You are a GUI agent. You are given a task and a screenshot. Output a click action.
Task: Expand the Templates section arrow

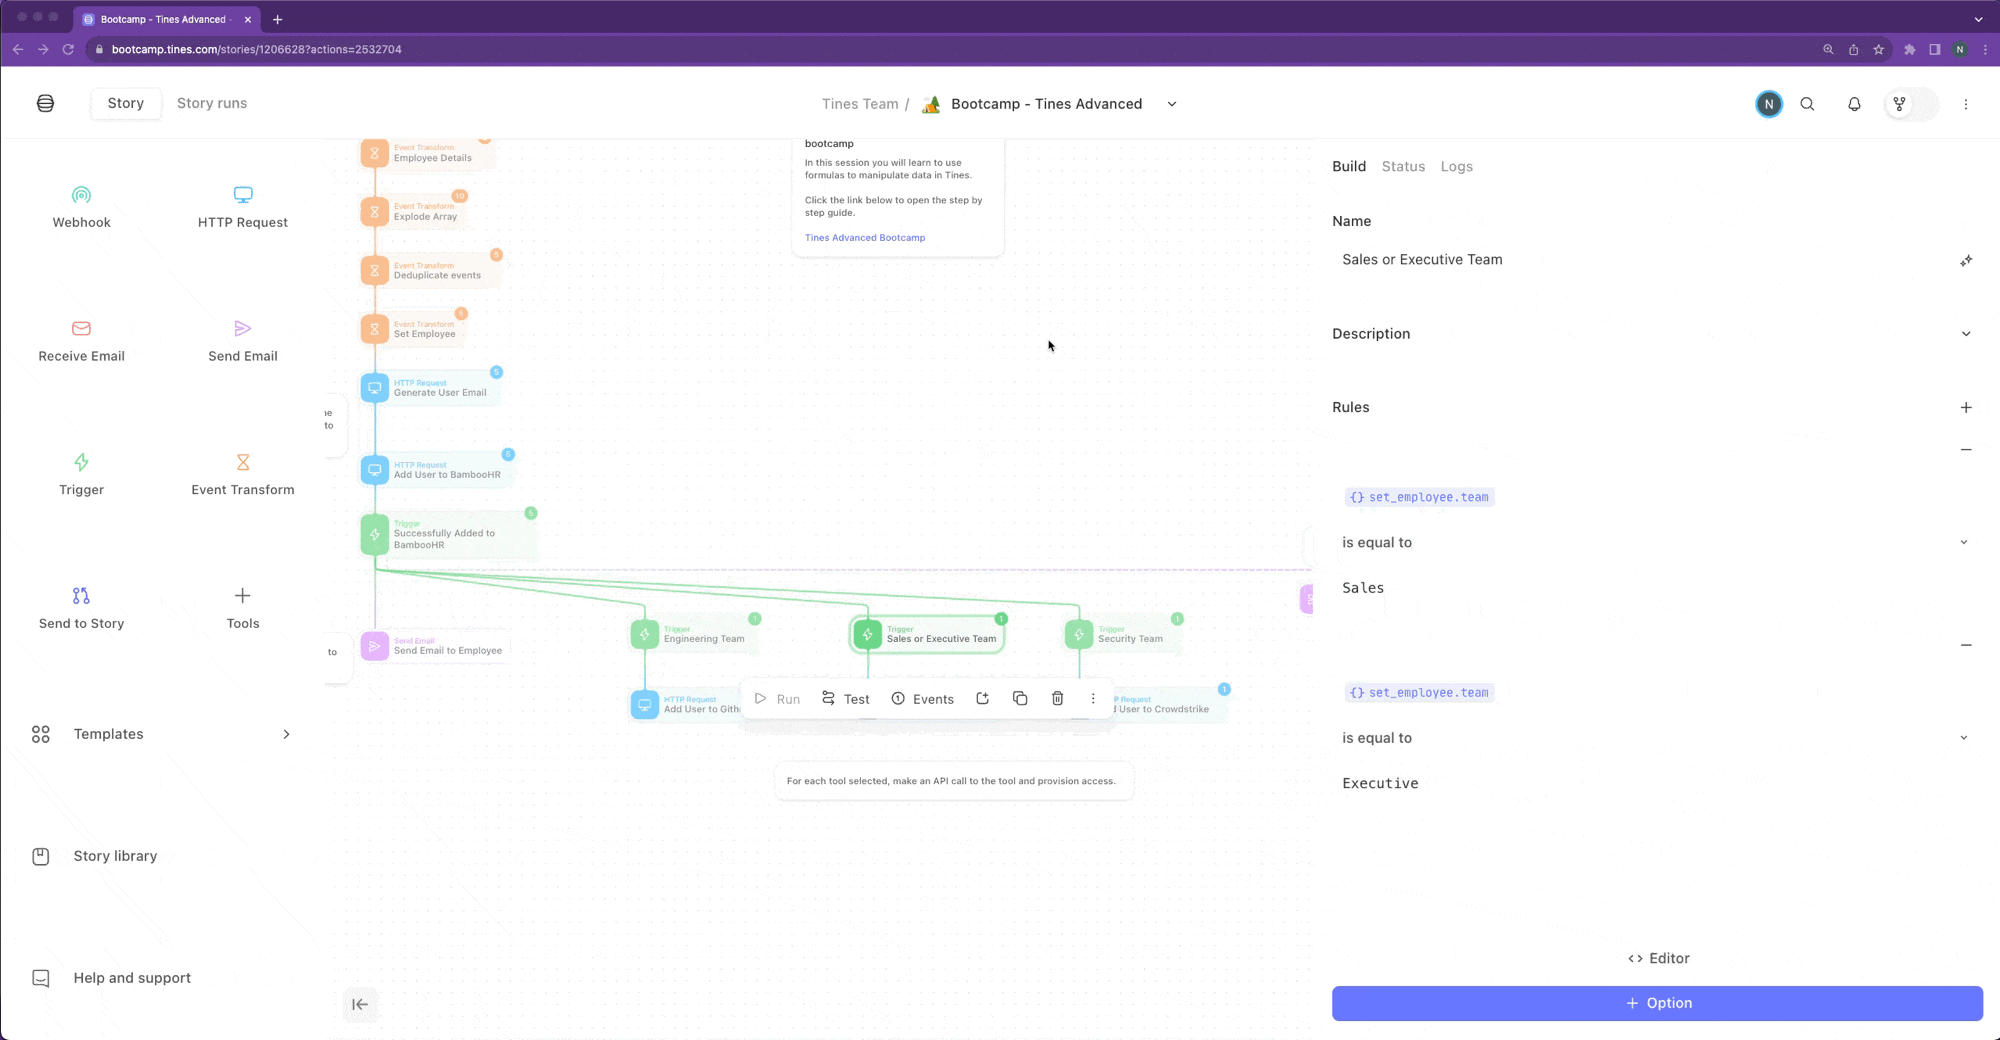(286, 734)
